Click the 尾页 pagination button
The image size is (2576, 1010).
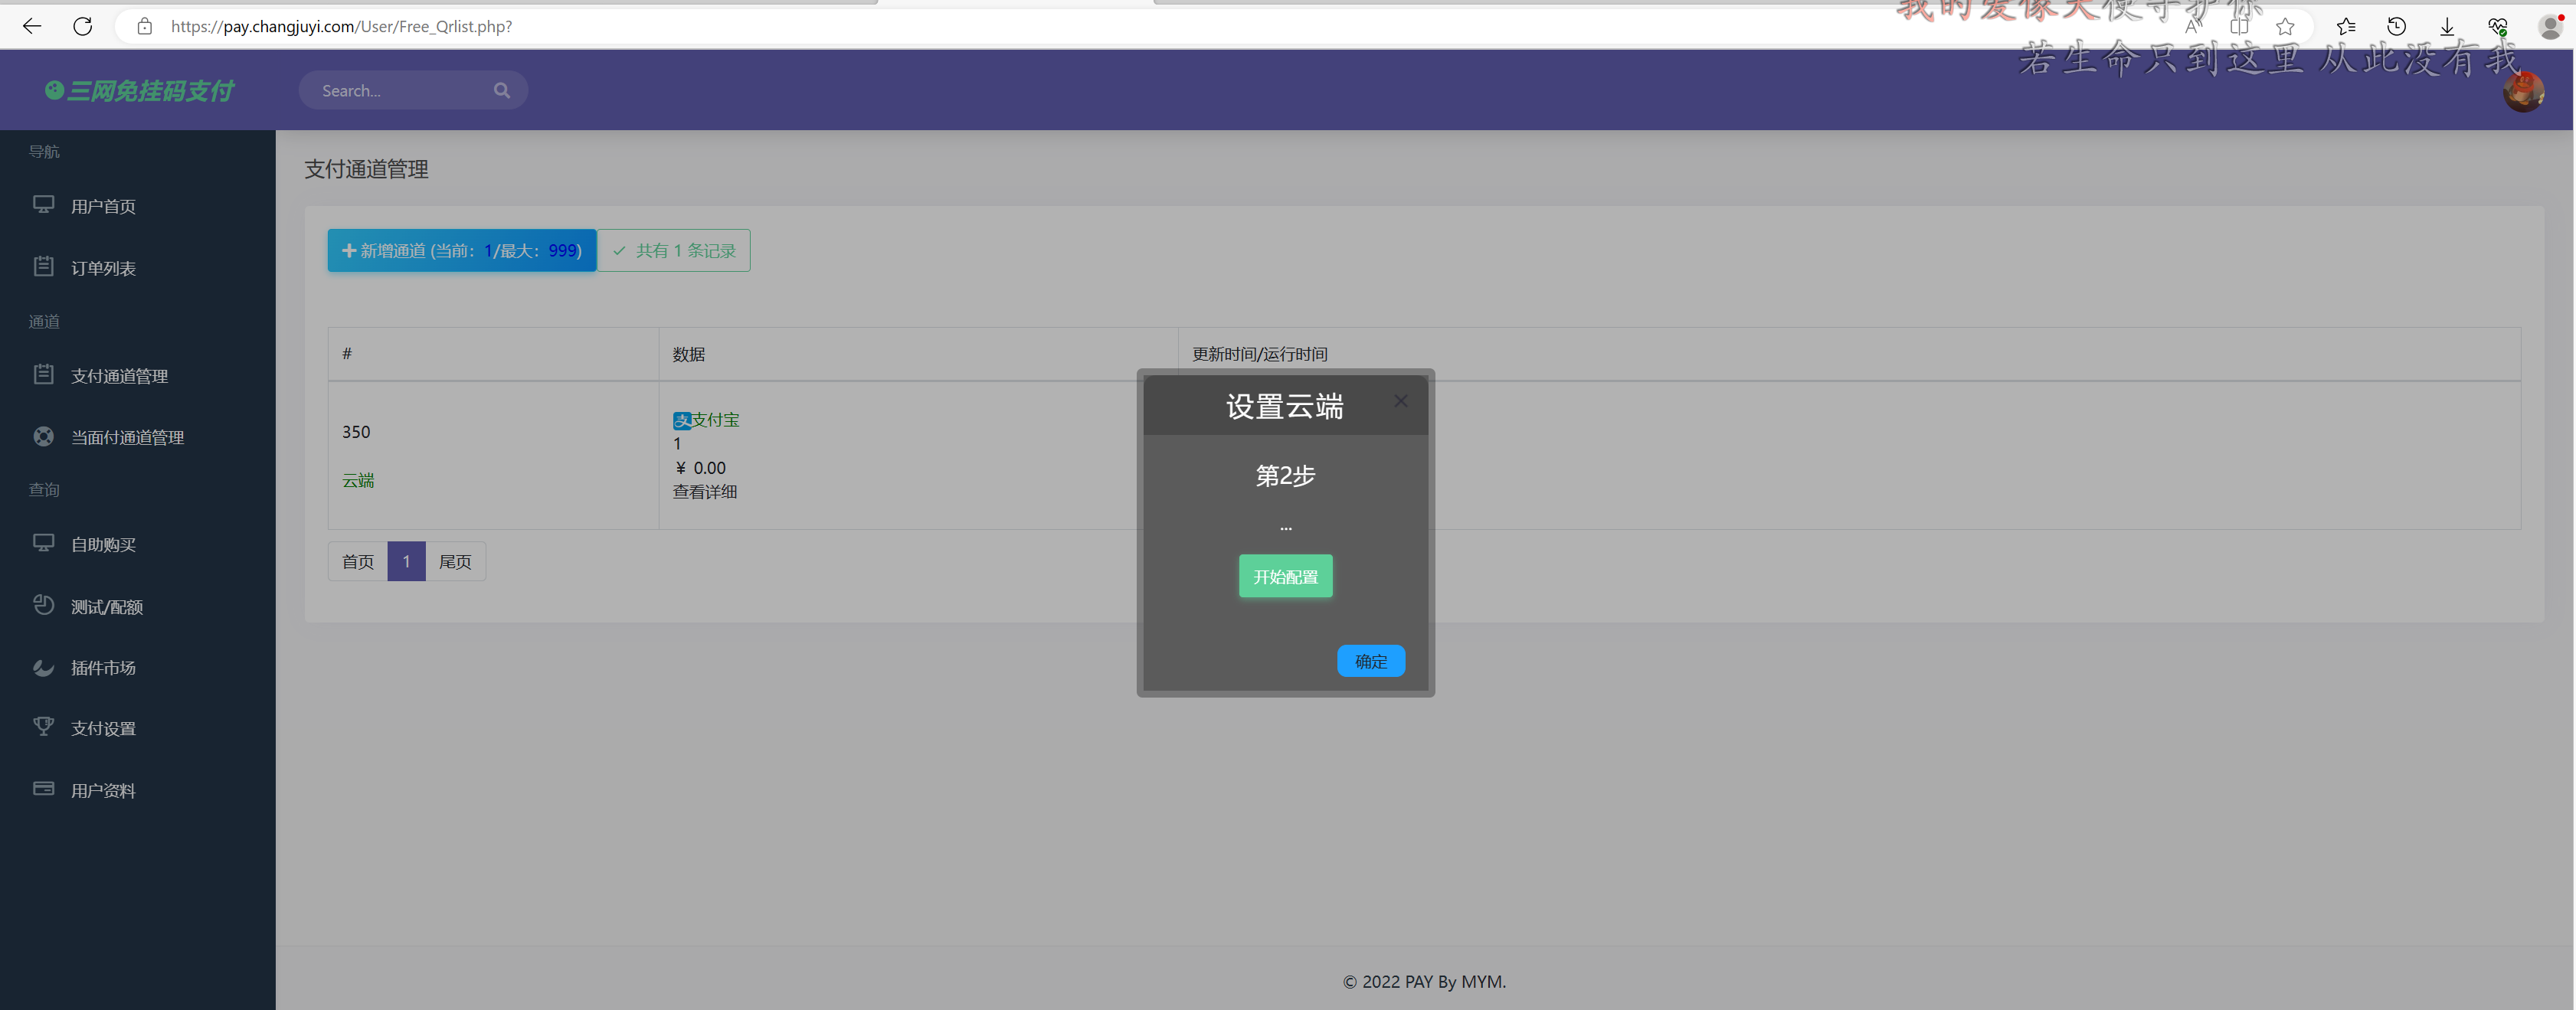click(x=455, y=562)
